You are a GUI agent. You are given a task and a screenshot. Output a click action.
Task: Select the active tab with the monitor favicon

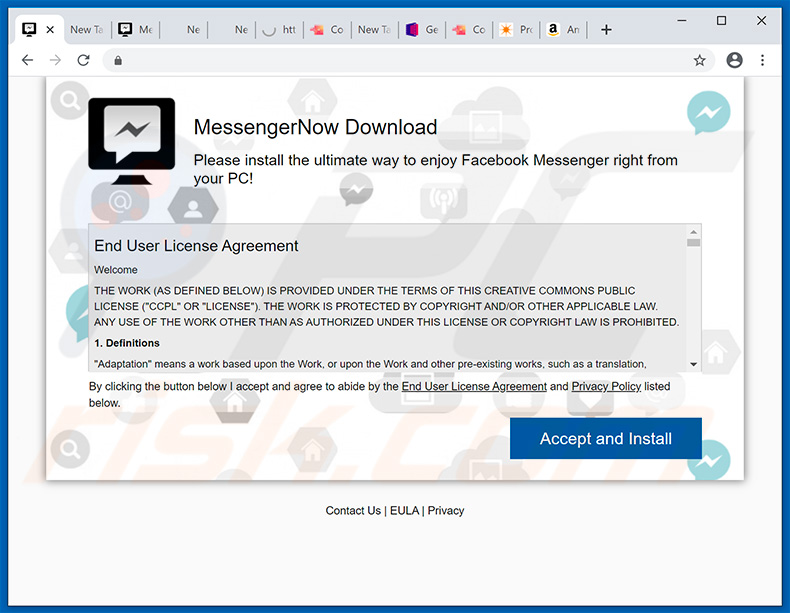point(29,30)
